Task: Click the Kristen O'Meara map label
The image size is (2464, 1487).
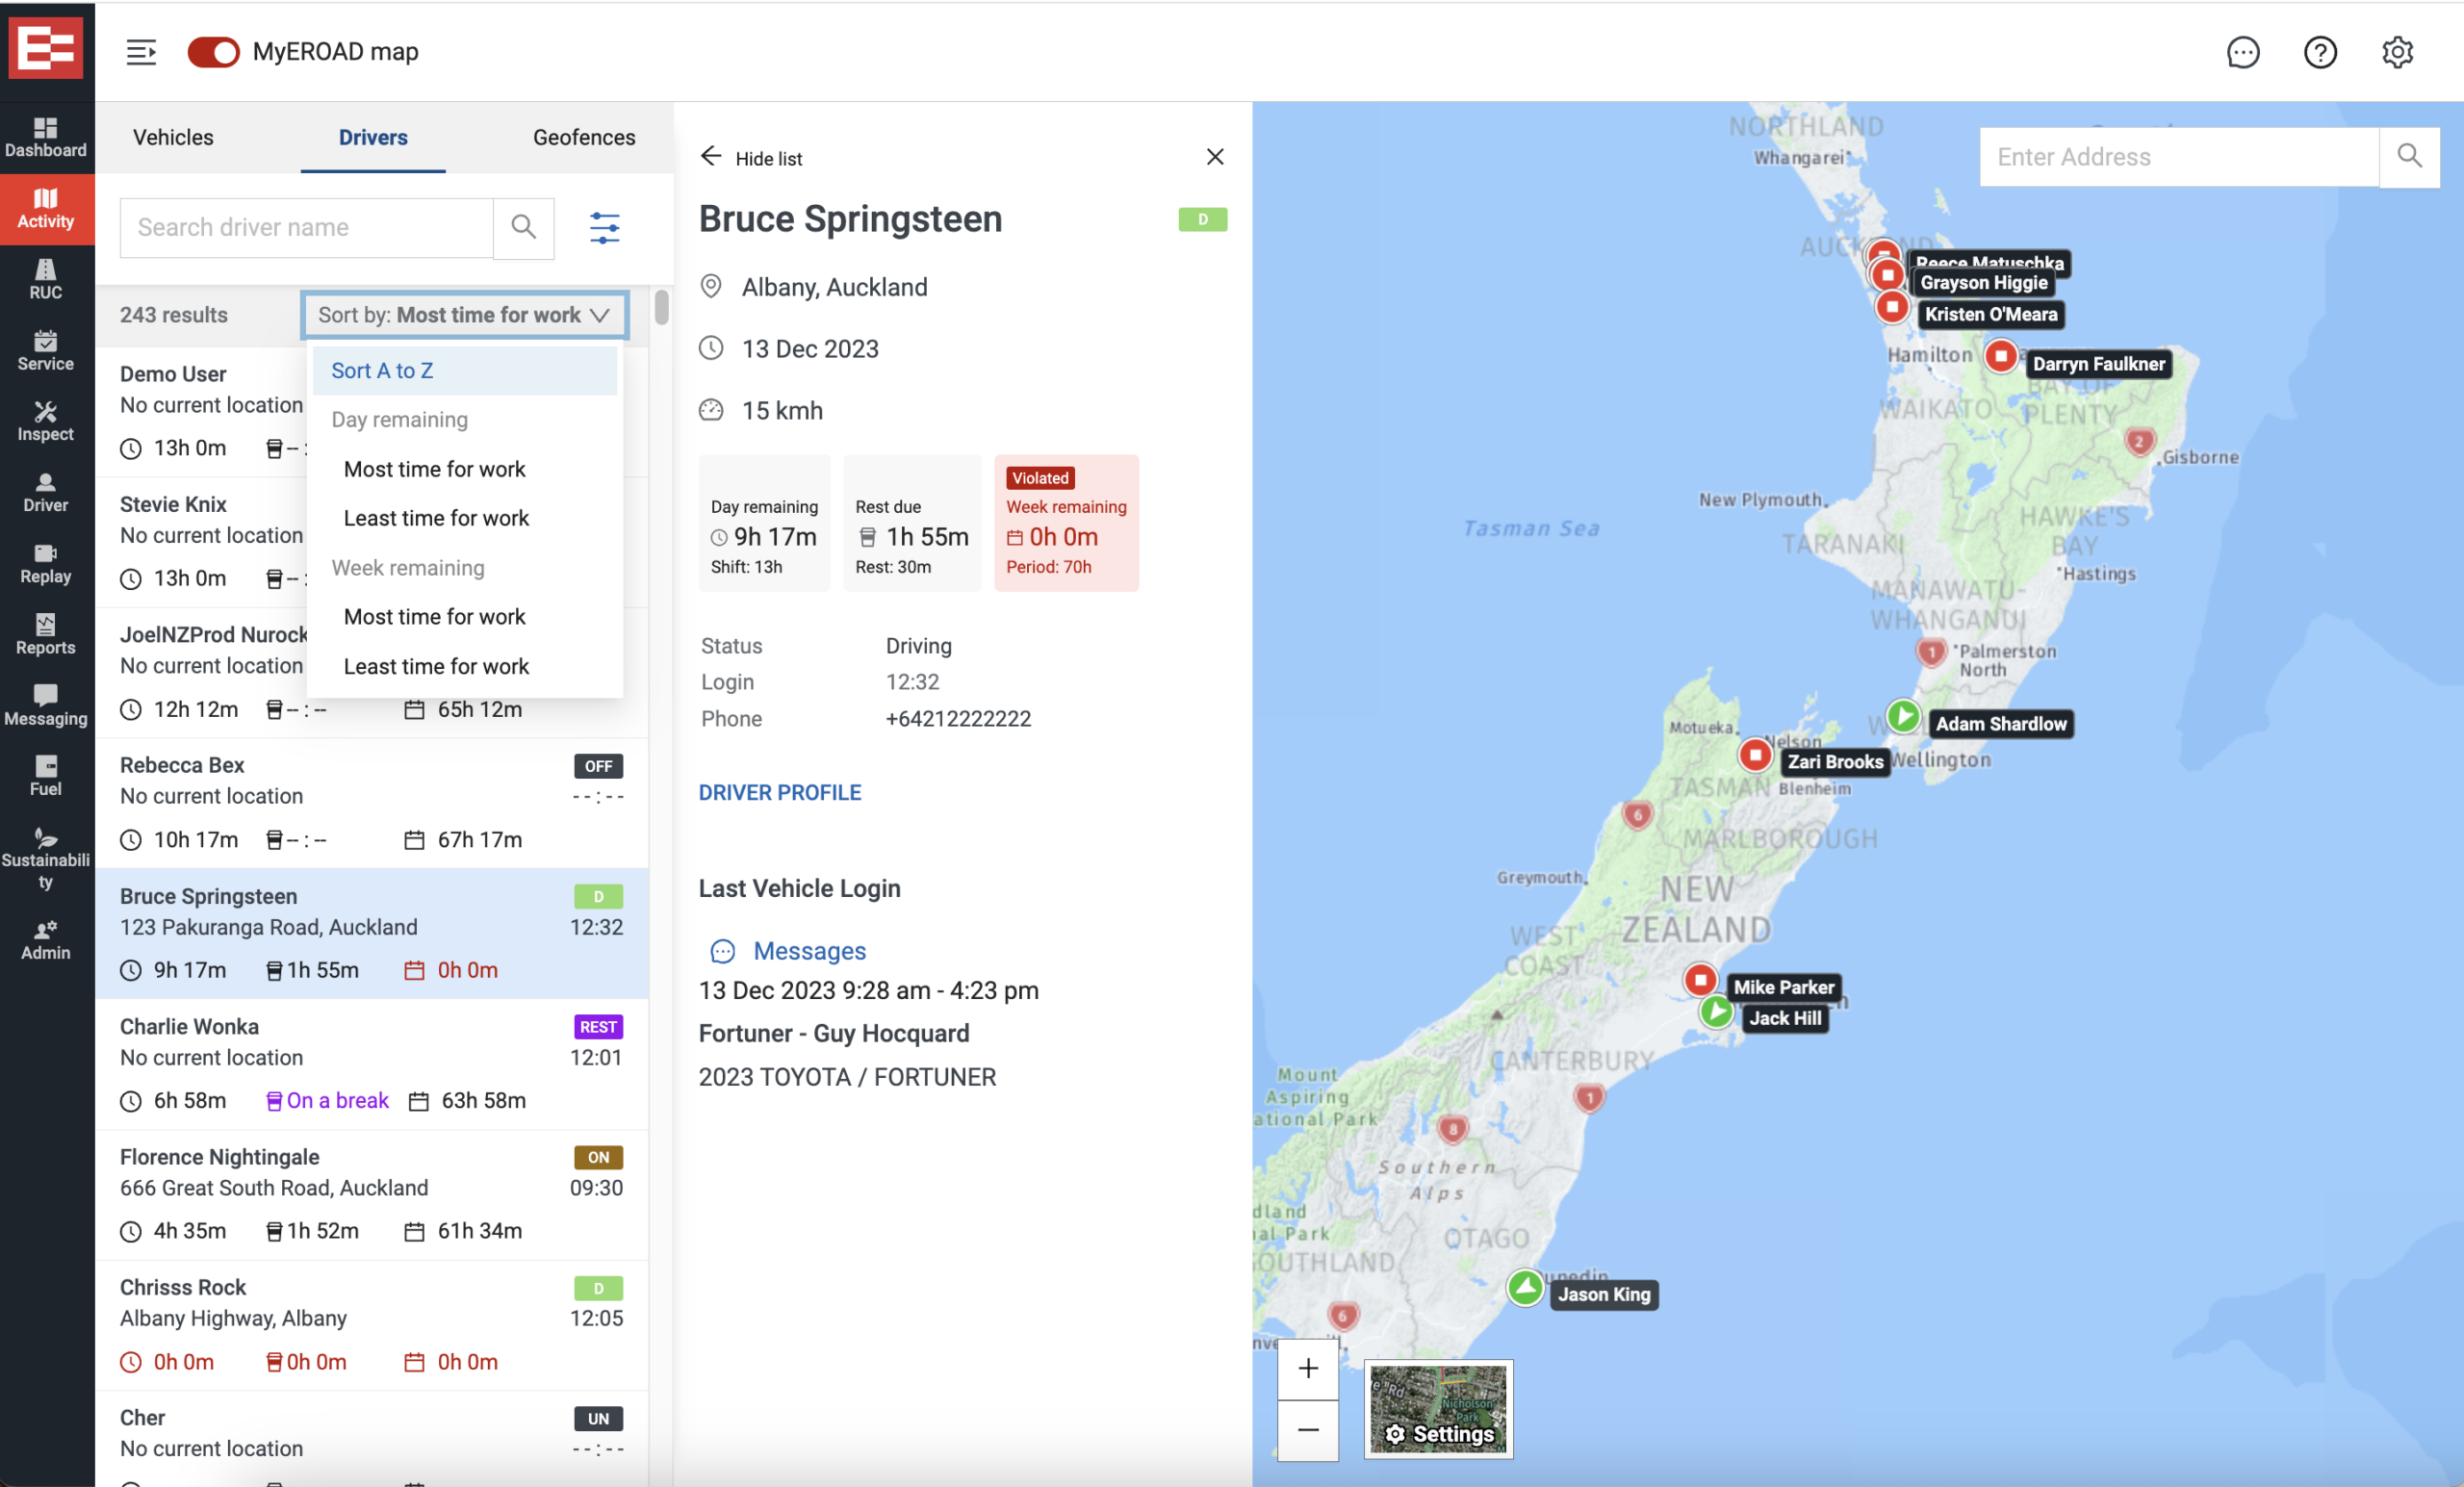Action: click(x=1990, y=314)
